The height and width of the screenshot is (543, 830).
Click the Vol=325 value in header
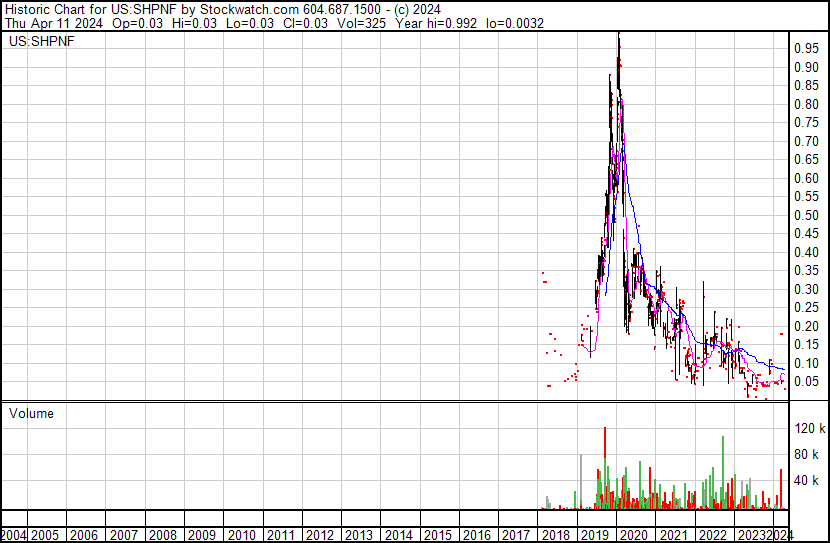(x=362, y=23)
